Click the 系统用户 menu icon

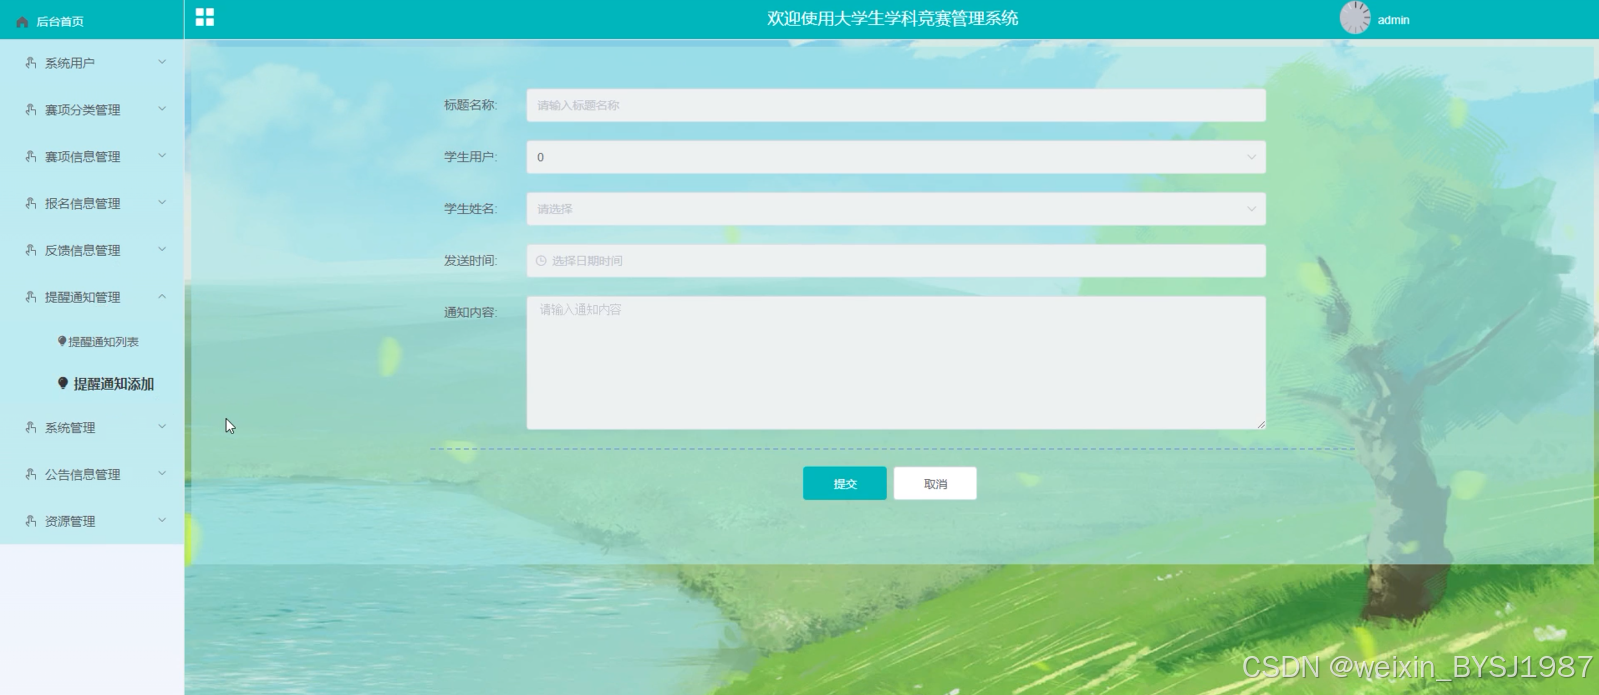31,62
